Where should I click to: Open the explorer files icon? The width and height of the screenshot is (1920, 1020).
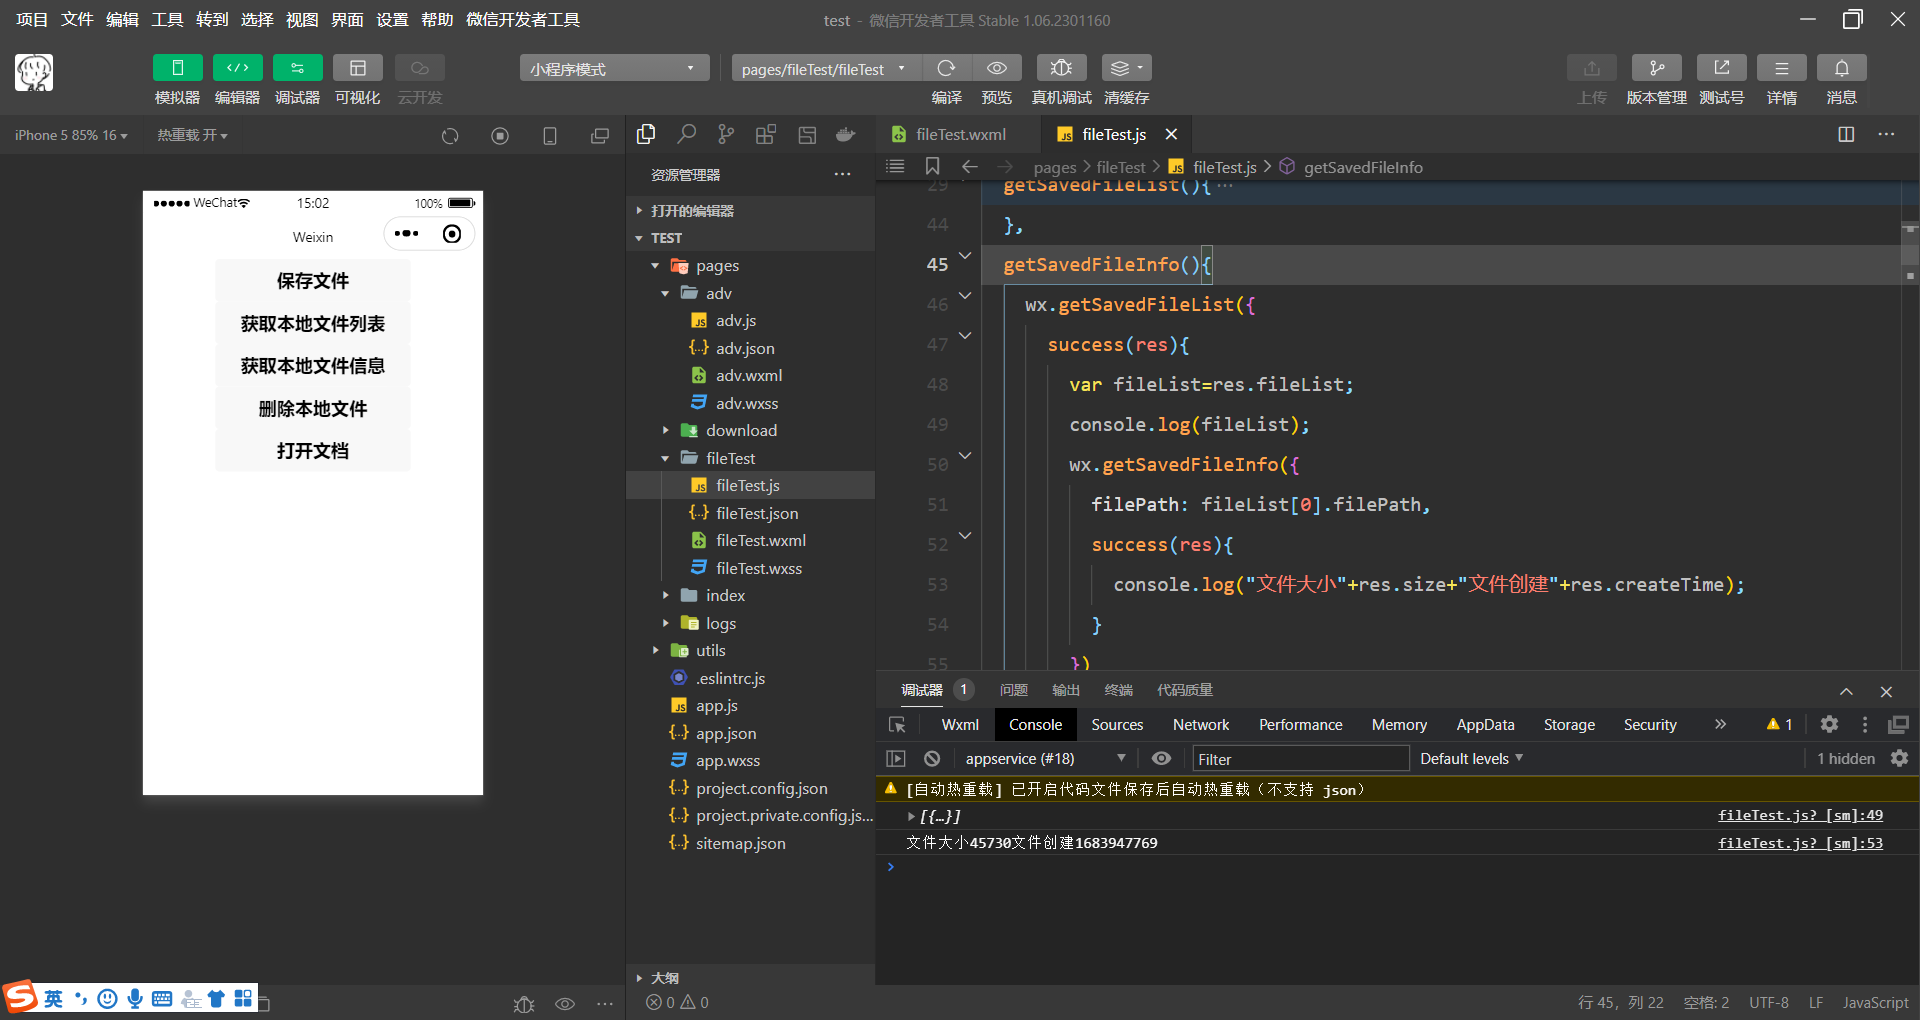pos(646,134)
